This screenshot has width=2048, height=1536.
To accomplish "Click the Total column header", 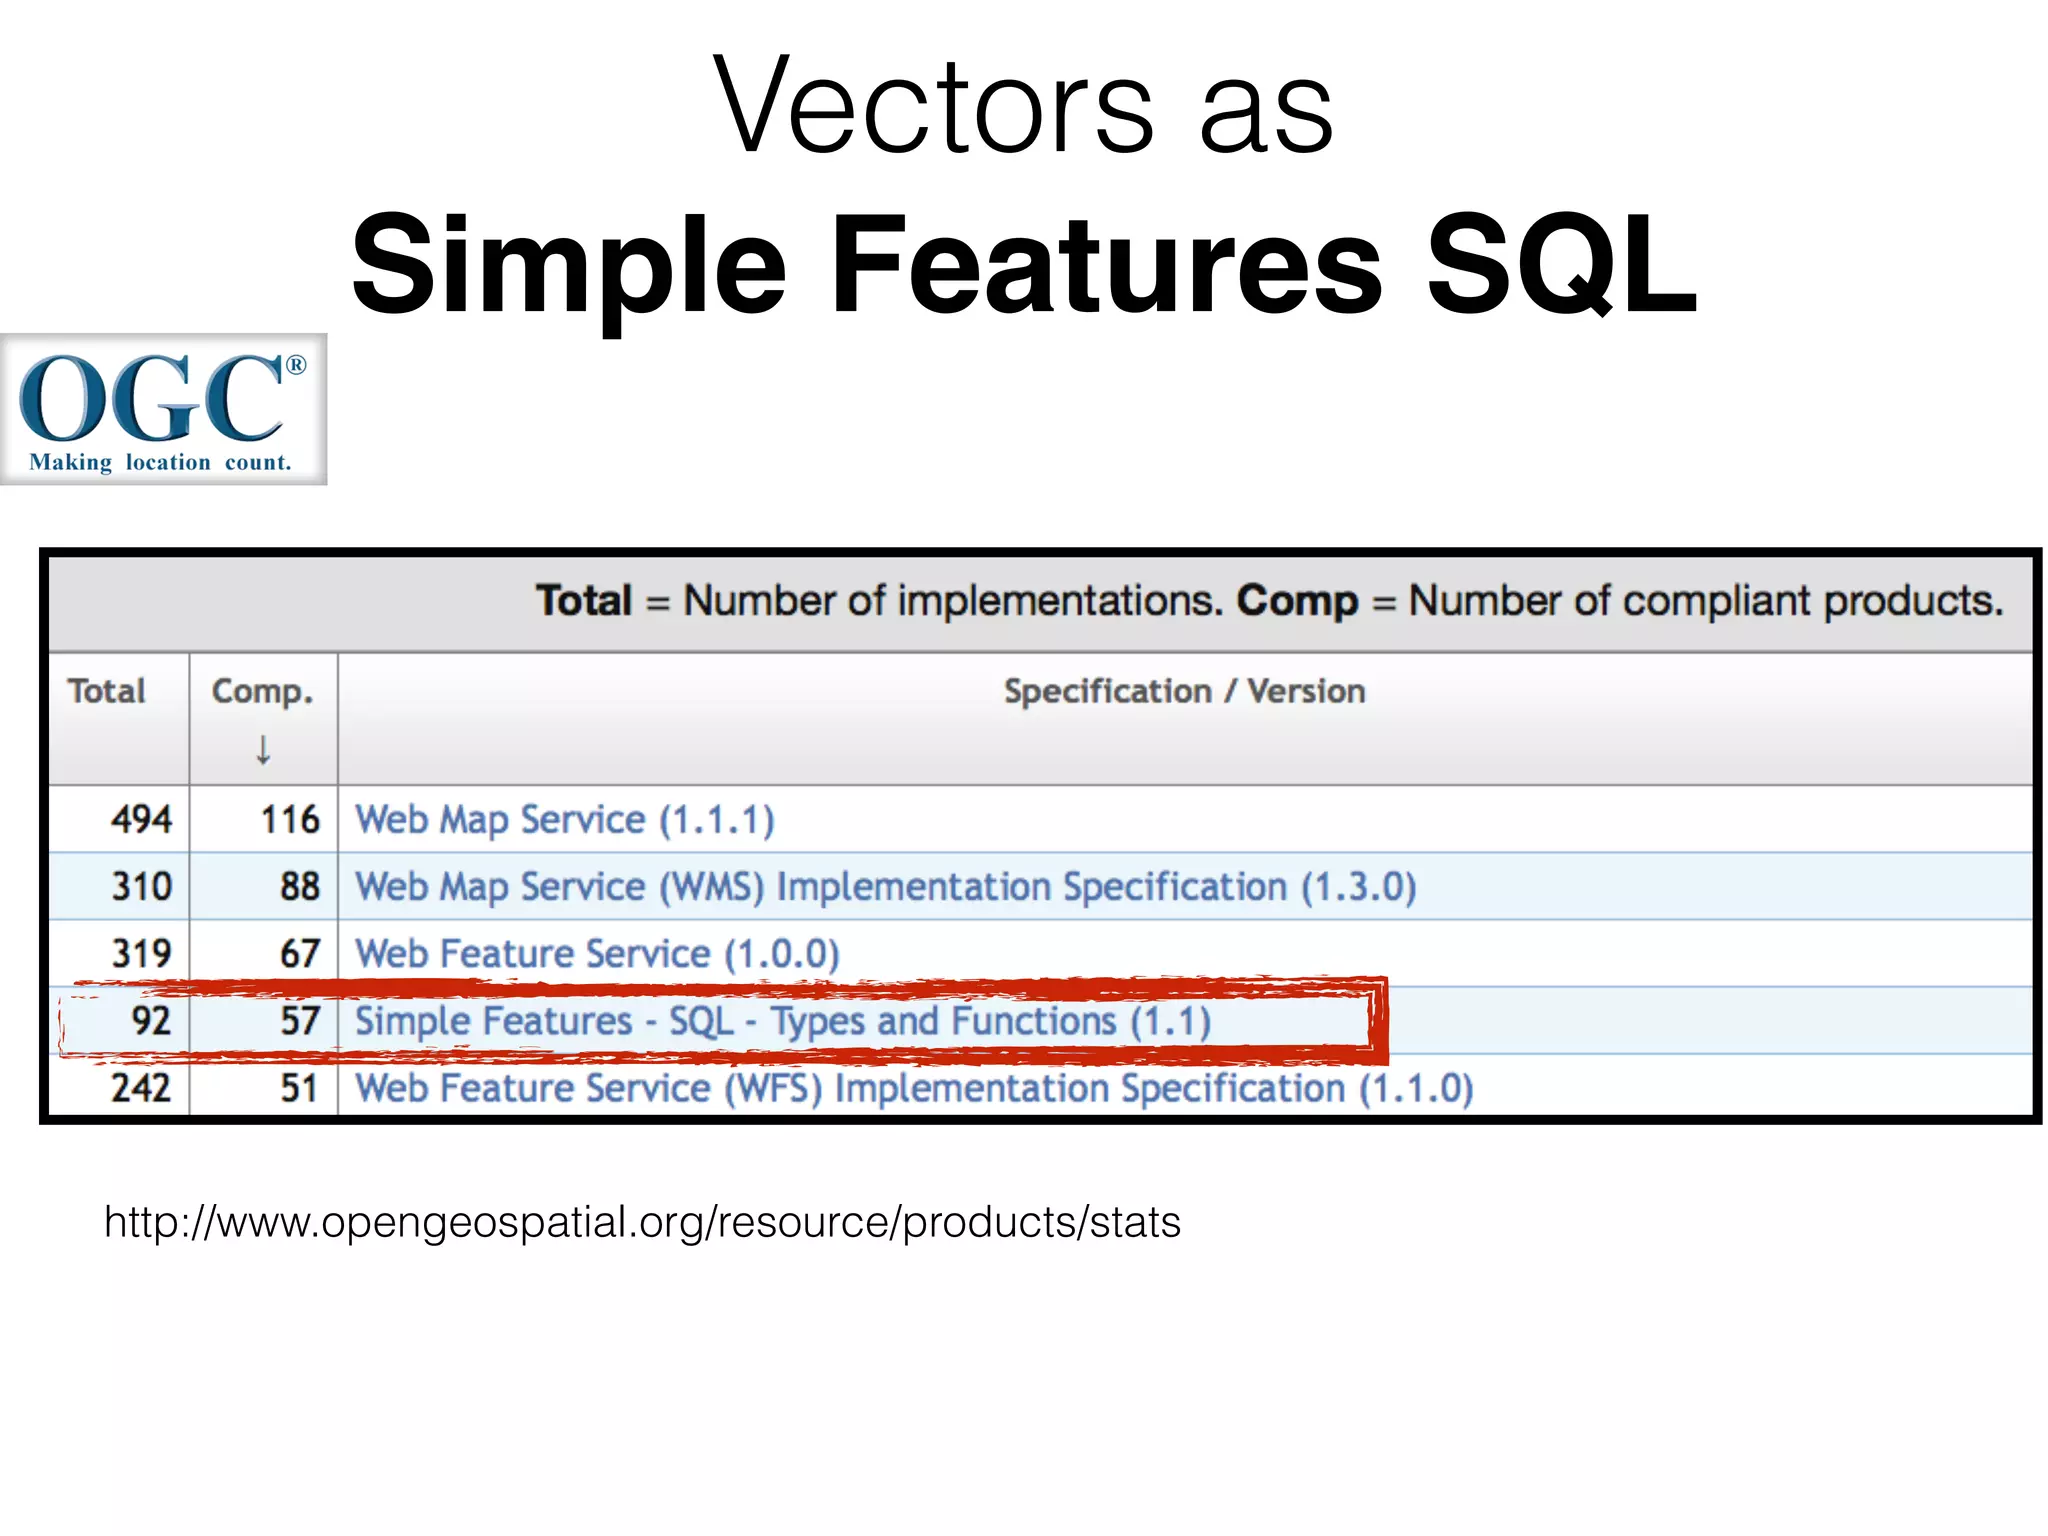I will click(x=106, y=691).
